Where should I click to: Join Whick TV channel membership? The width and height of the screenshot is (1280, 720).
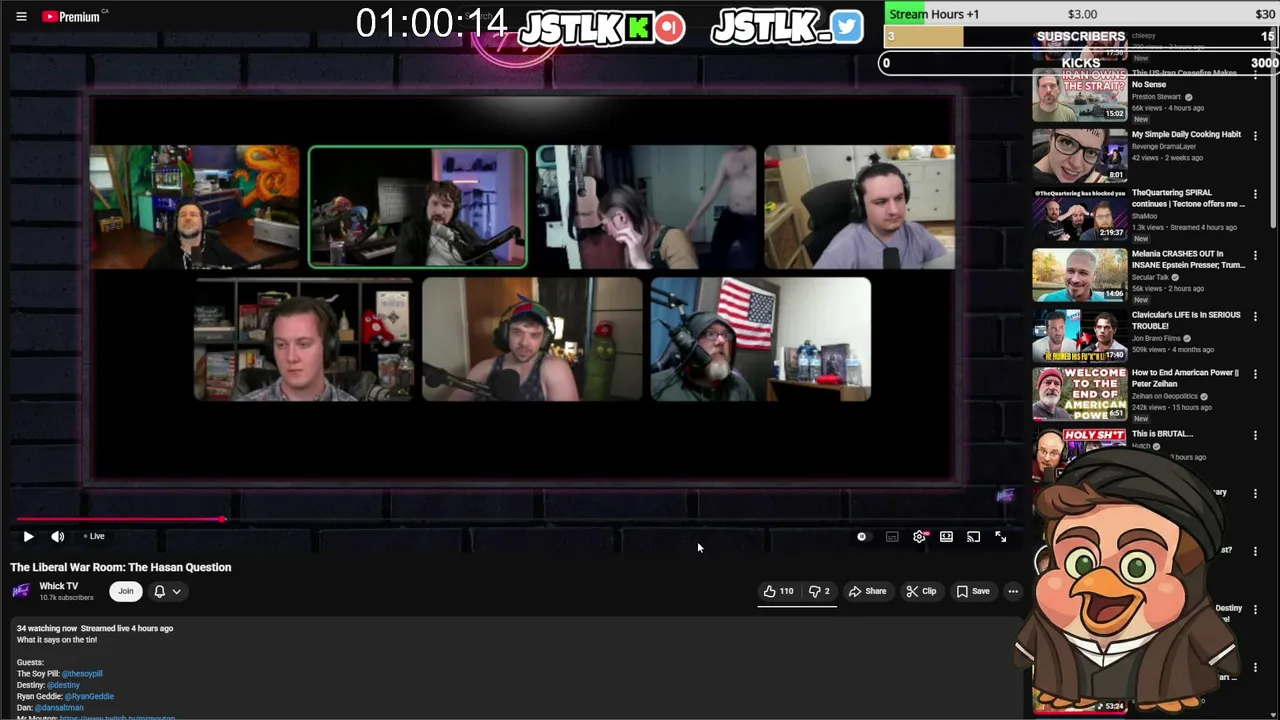126,591
